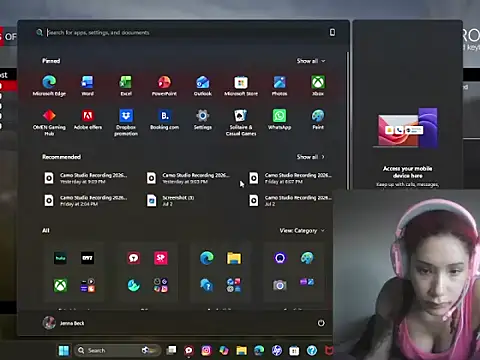
Task: Show all Recommended items
Action: pyautogui.click(x=311, y=157)
